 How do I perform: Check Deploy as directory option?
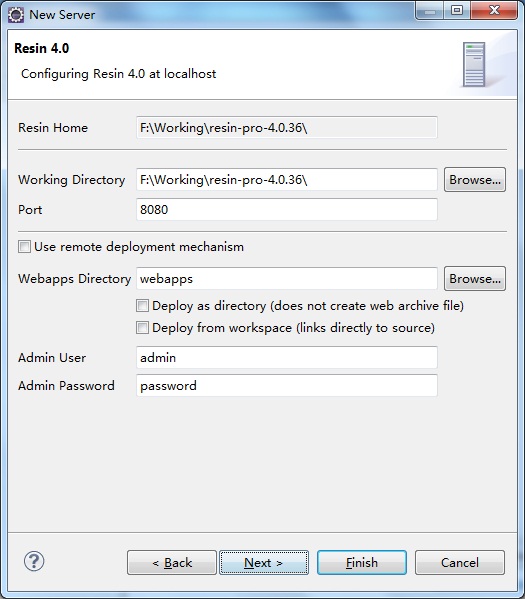142,306
